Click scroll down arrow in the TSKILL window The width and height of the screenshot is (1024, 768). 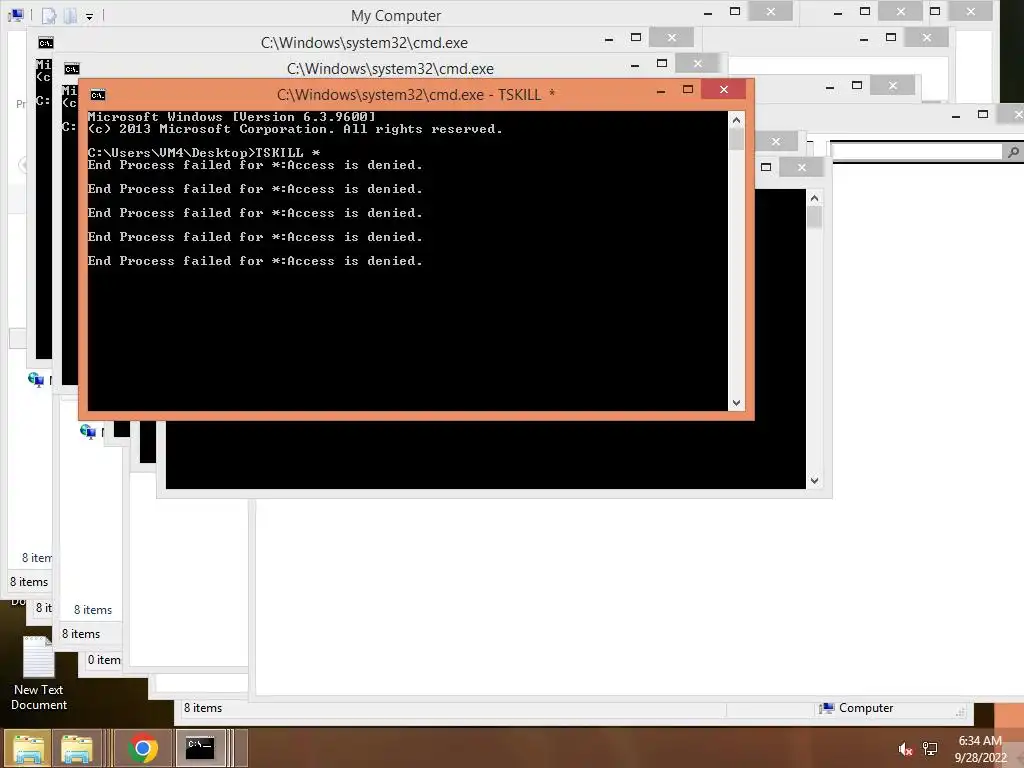point(737,403)
